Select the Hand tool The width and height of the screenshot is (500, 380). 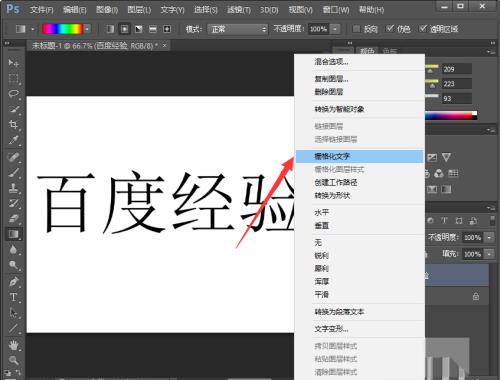pos(13,345)
